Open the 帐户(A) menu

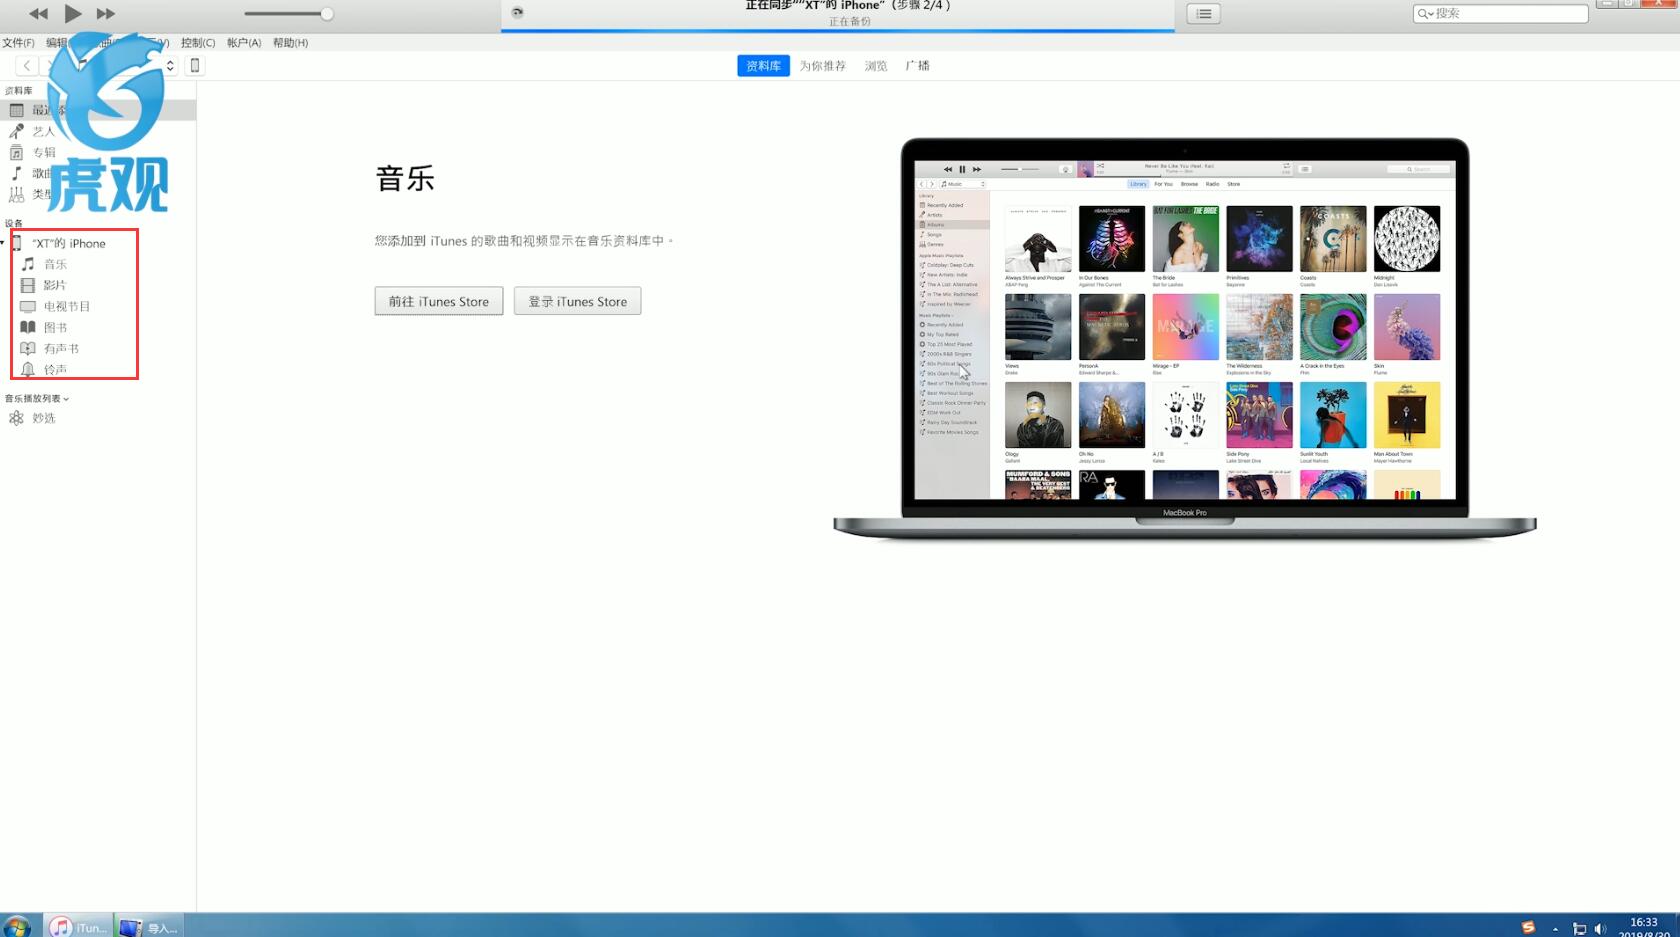pyautogui.click(x=244, y=43)
